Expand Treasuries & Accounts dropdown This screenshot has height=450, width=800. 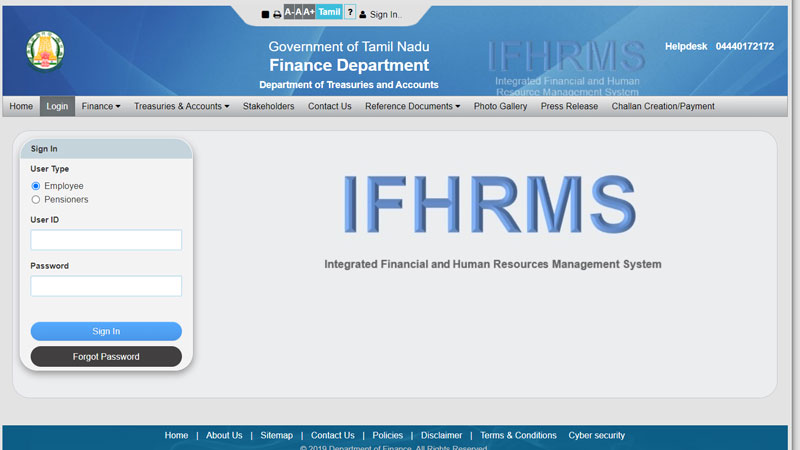pyautogui.click(x=182, y=106)
